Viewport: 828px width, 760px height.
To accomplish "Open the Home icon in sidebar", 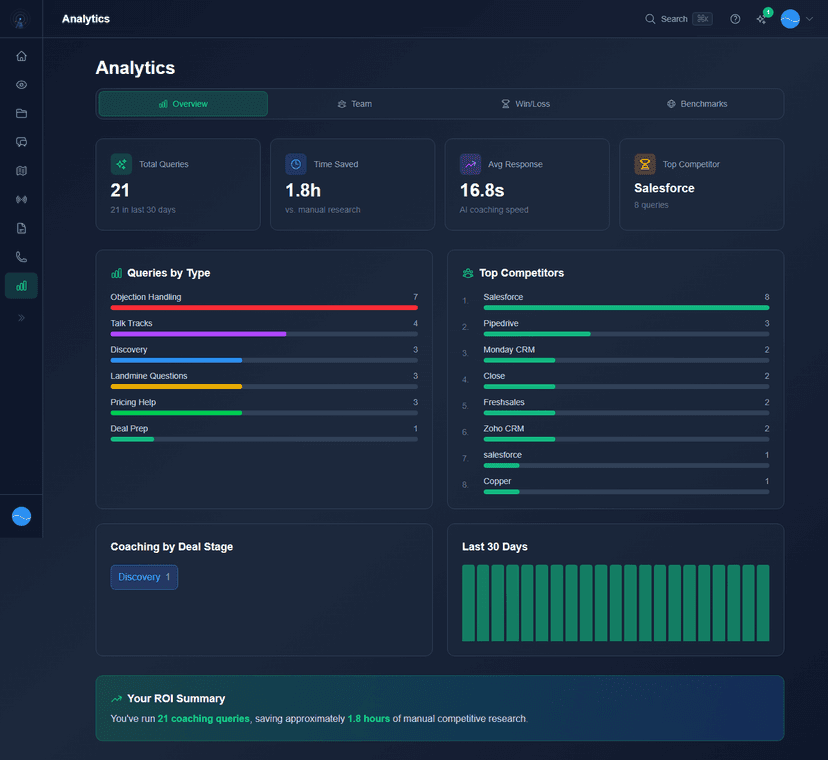I will click(20, 56).
